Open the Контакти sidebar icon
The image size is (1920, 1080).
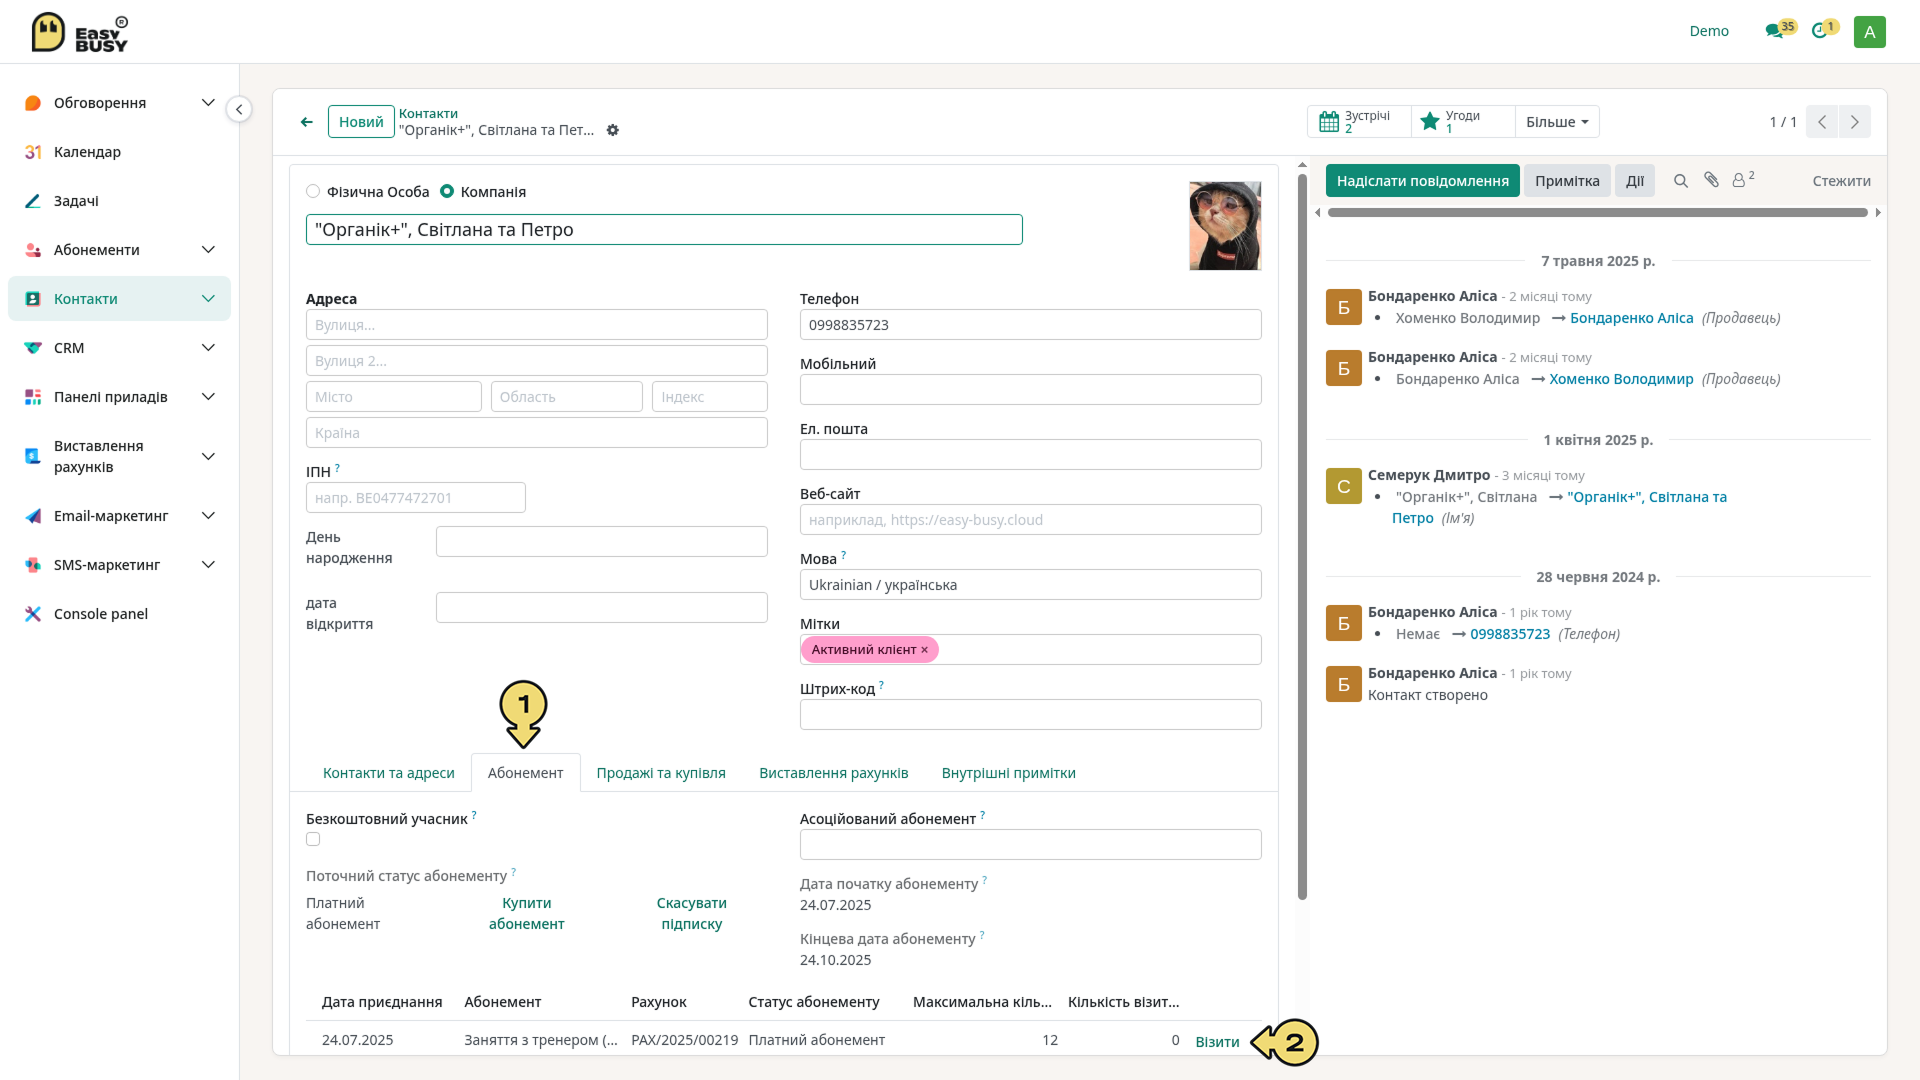point(33,299)
